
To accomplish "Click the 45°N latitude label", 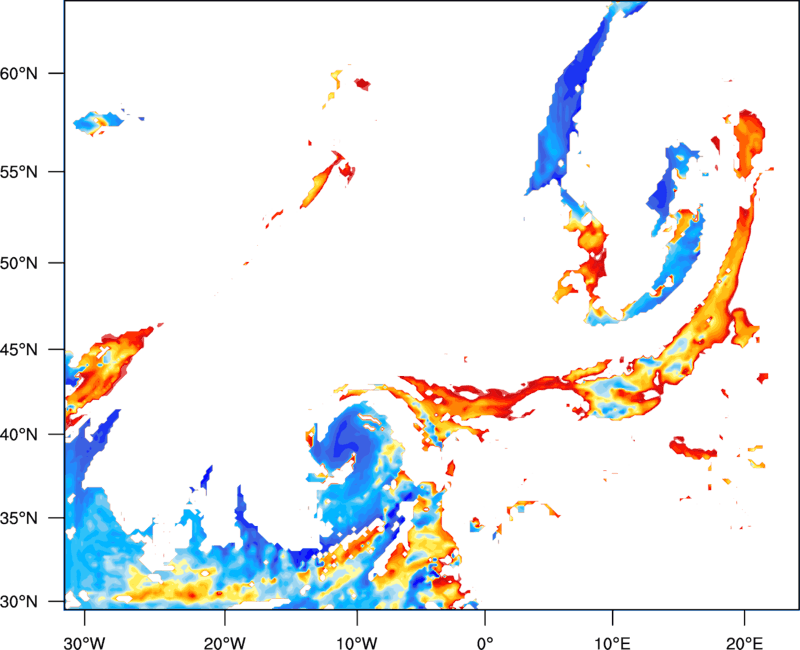I will 19,349.
